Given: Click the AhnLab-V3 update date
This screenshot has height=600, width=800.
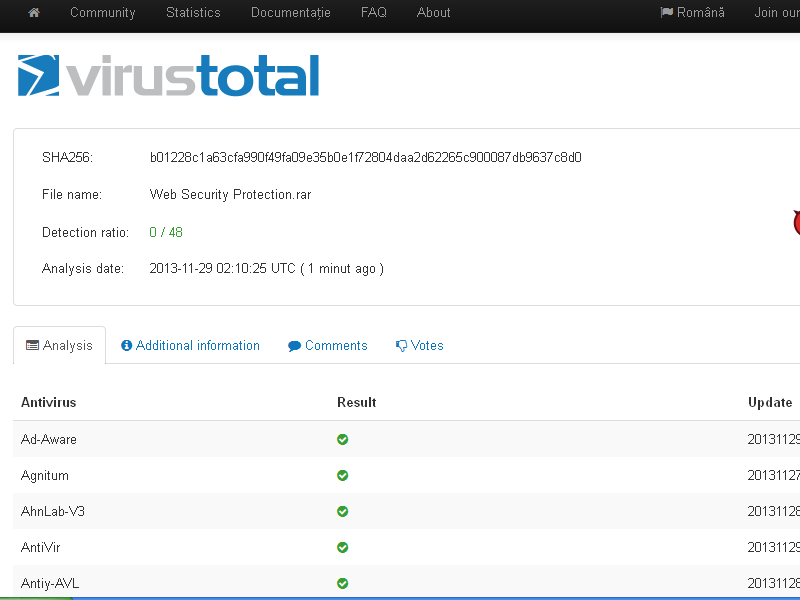Looking at the screenshot, I should pos(773,511).
